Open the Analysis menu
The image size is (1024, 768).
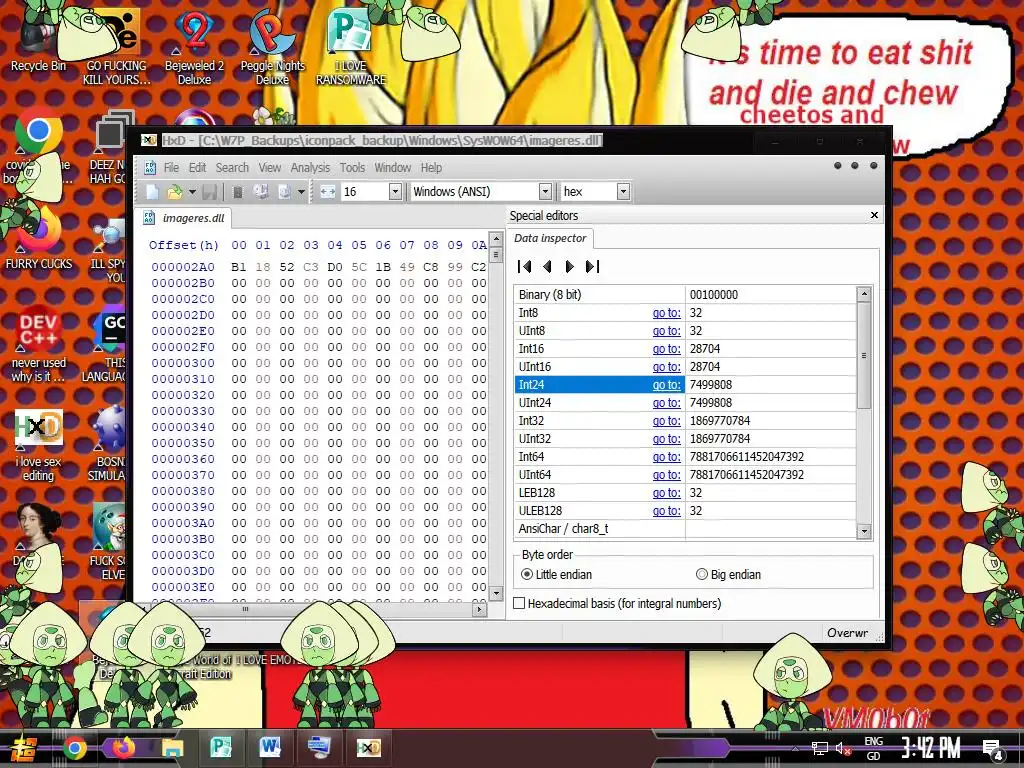(x=310, y=167)
